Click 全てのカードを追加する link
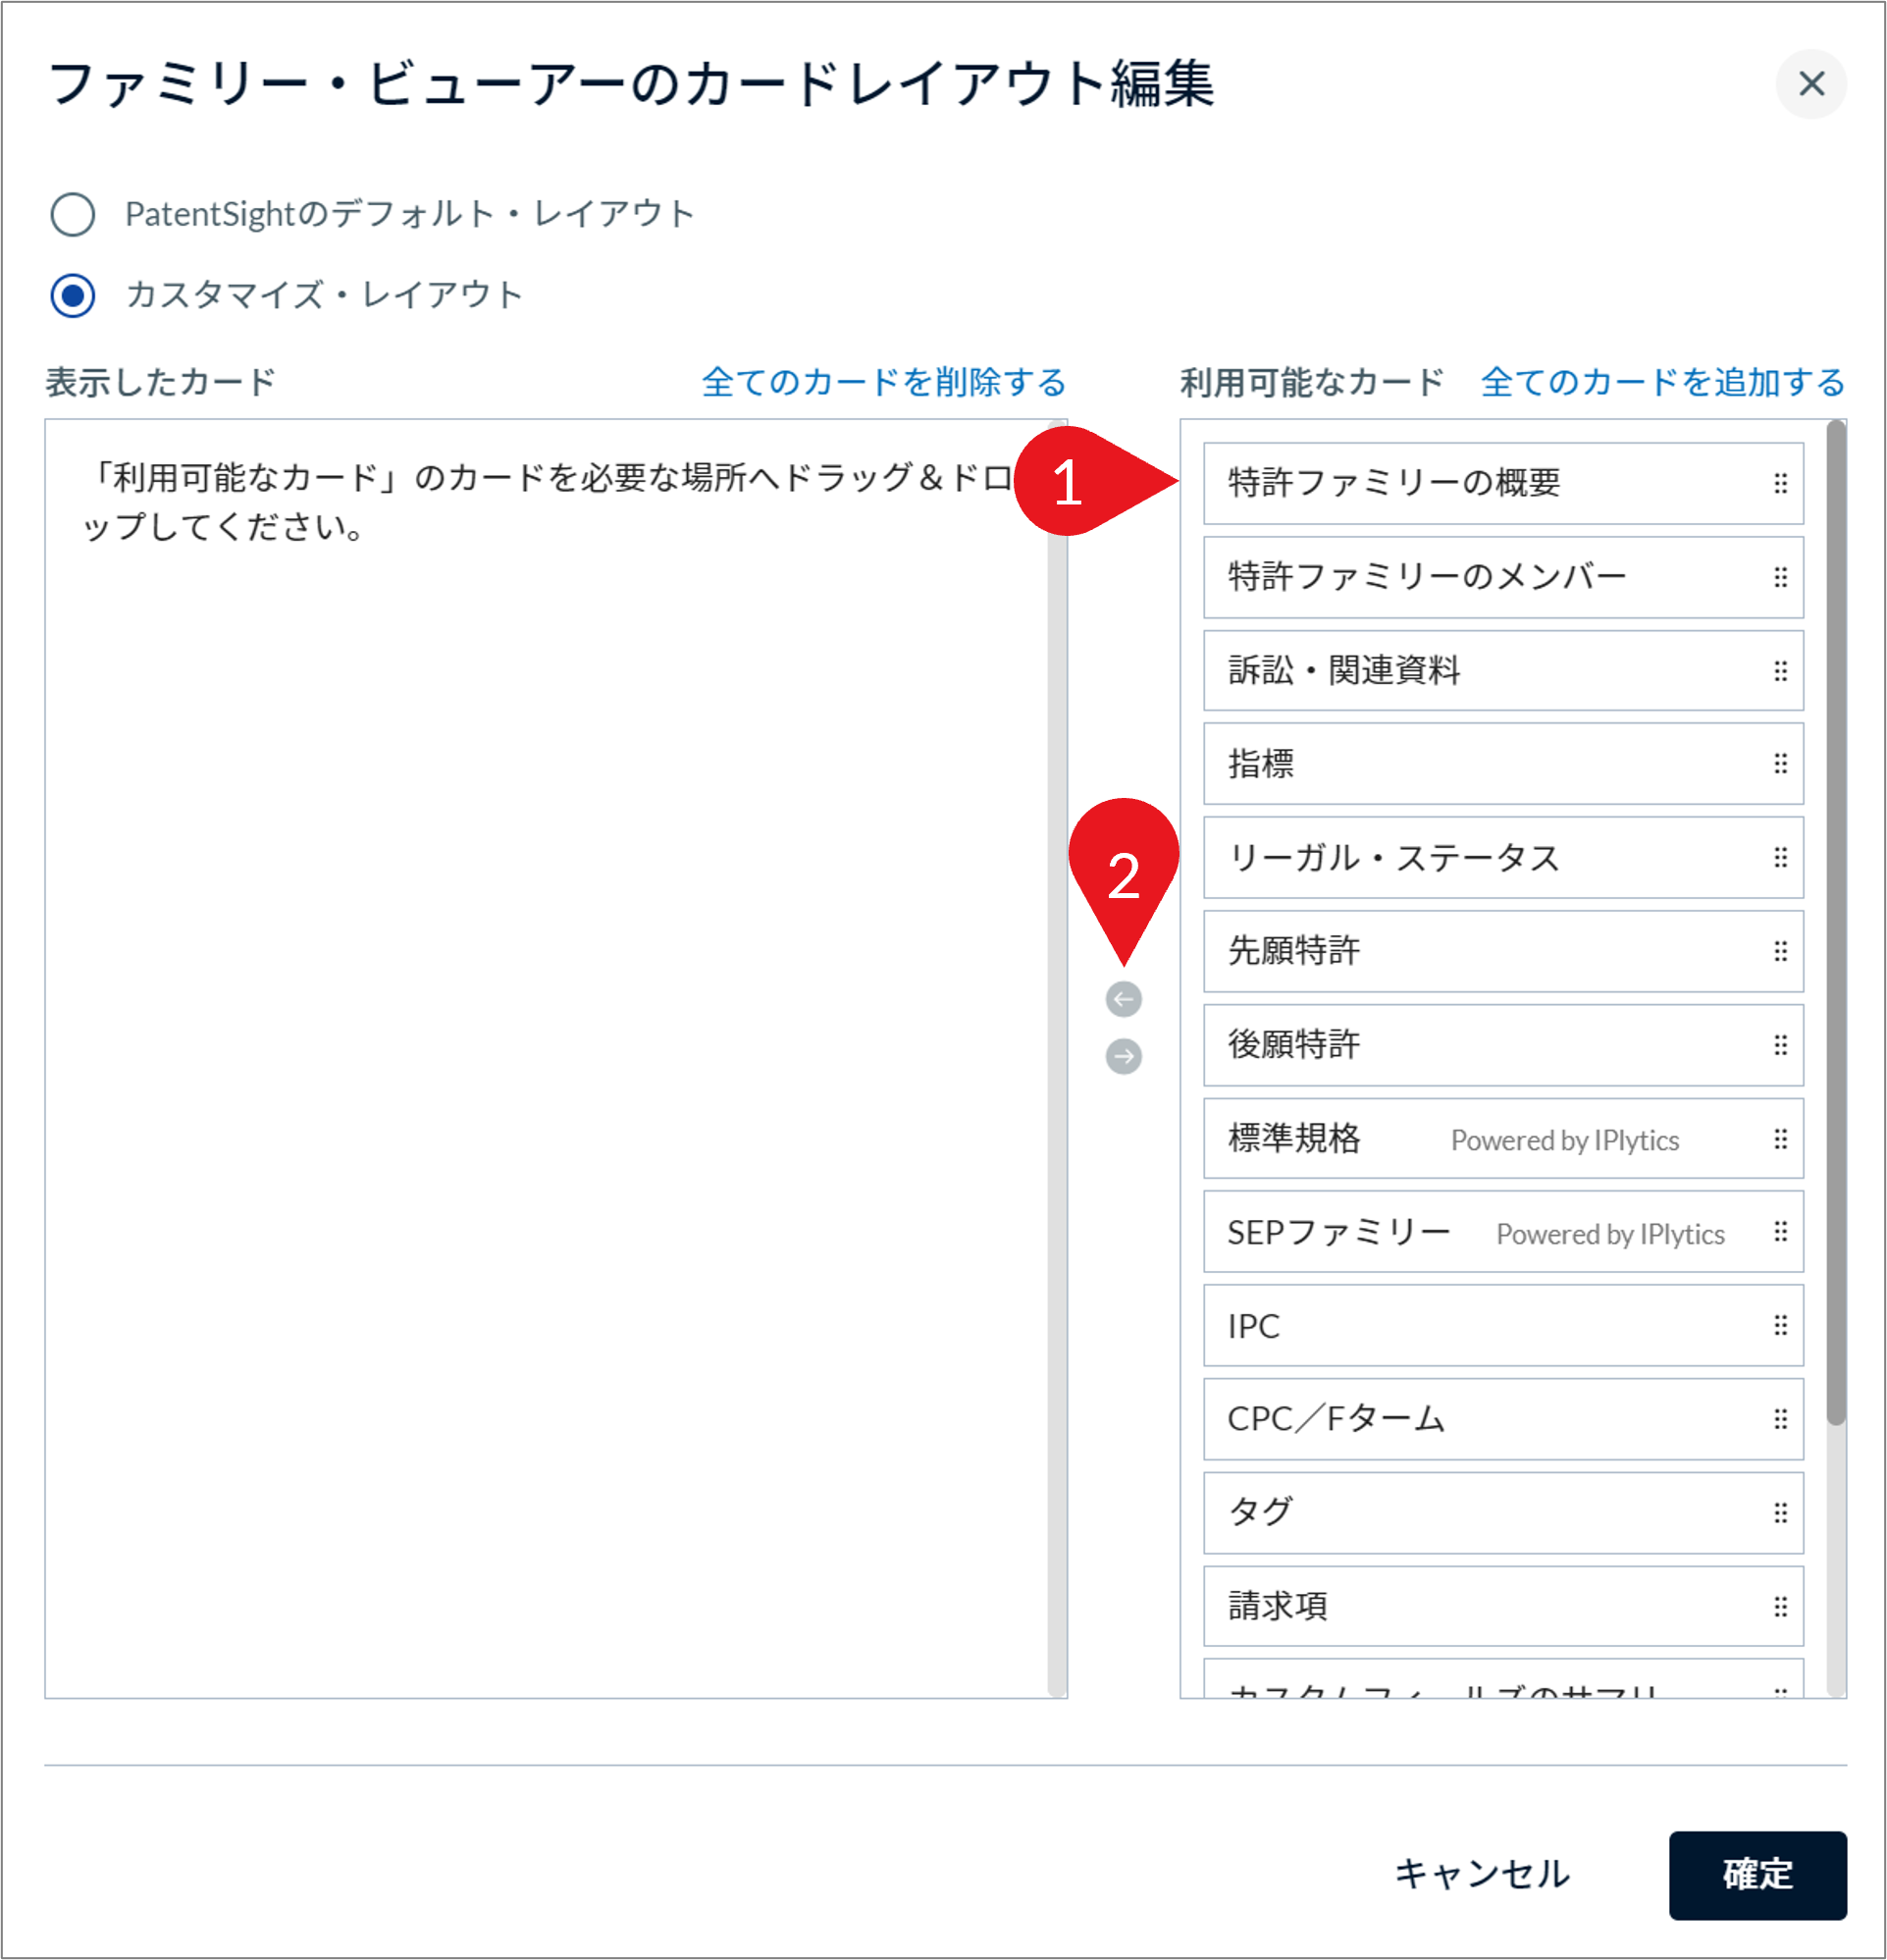This screenshot has width=1887, height=1960. click(x=1662, y=382)
